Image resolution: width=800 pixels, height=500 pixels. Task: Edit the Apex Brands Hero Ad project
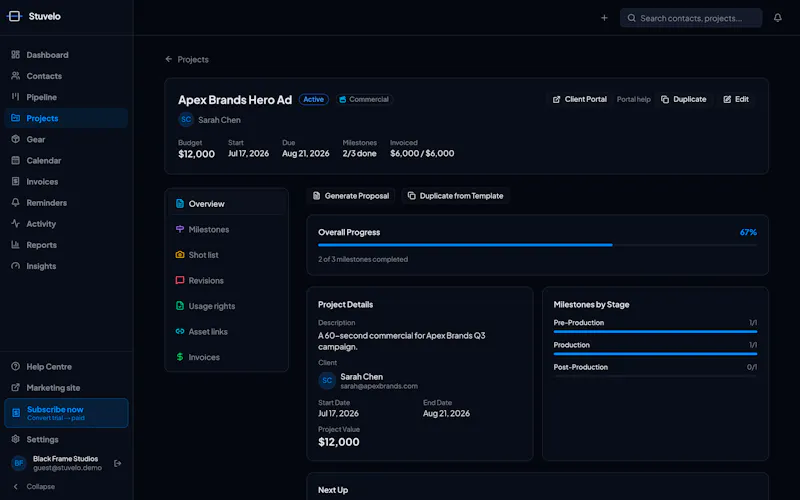click(736, 99)
